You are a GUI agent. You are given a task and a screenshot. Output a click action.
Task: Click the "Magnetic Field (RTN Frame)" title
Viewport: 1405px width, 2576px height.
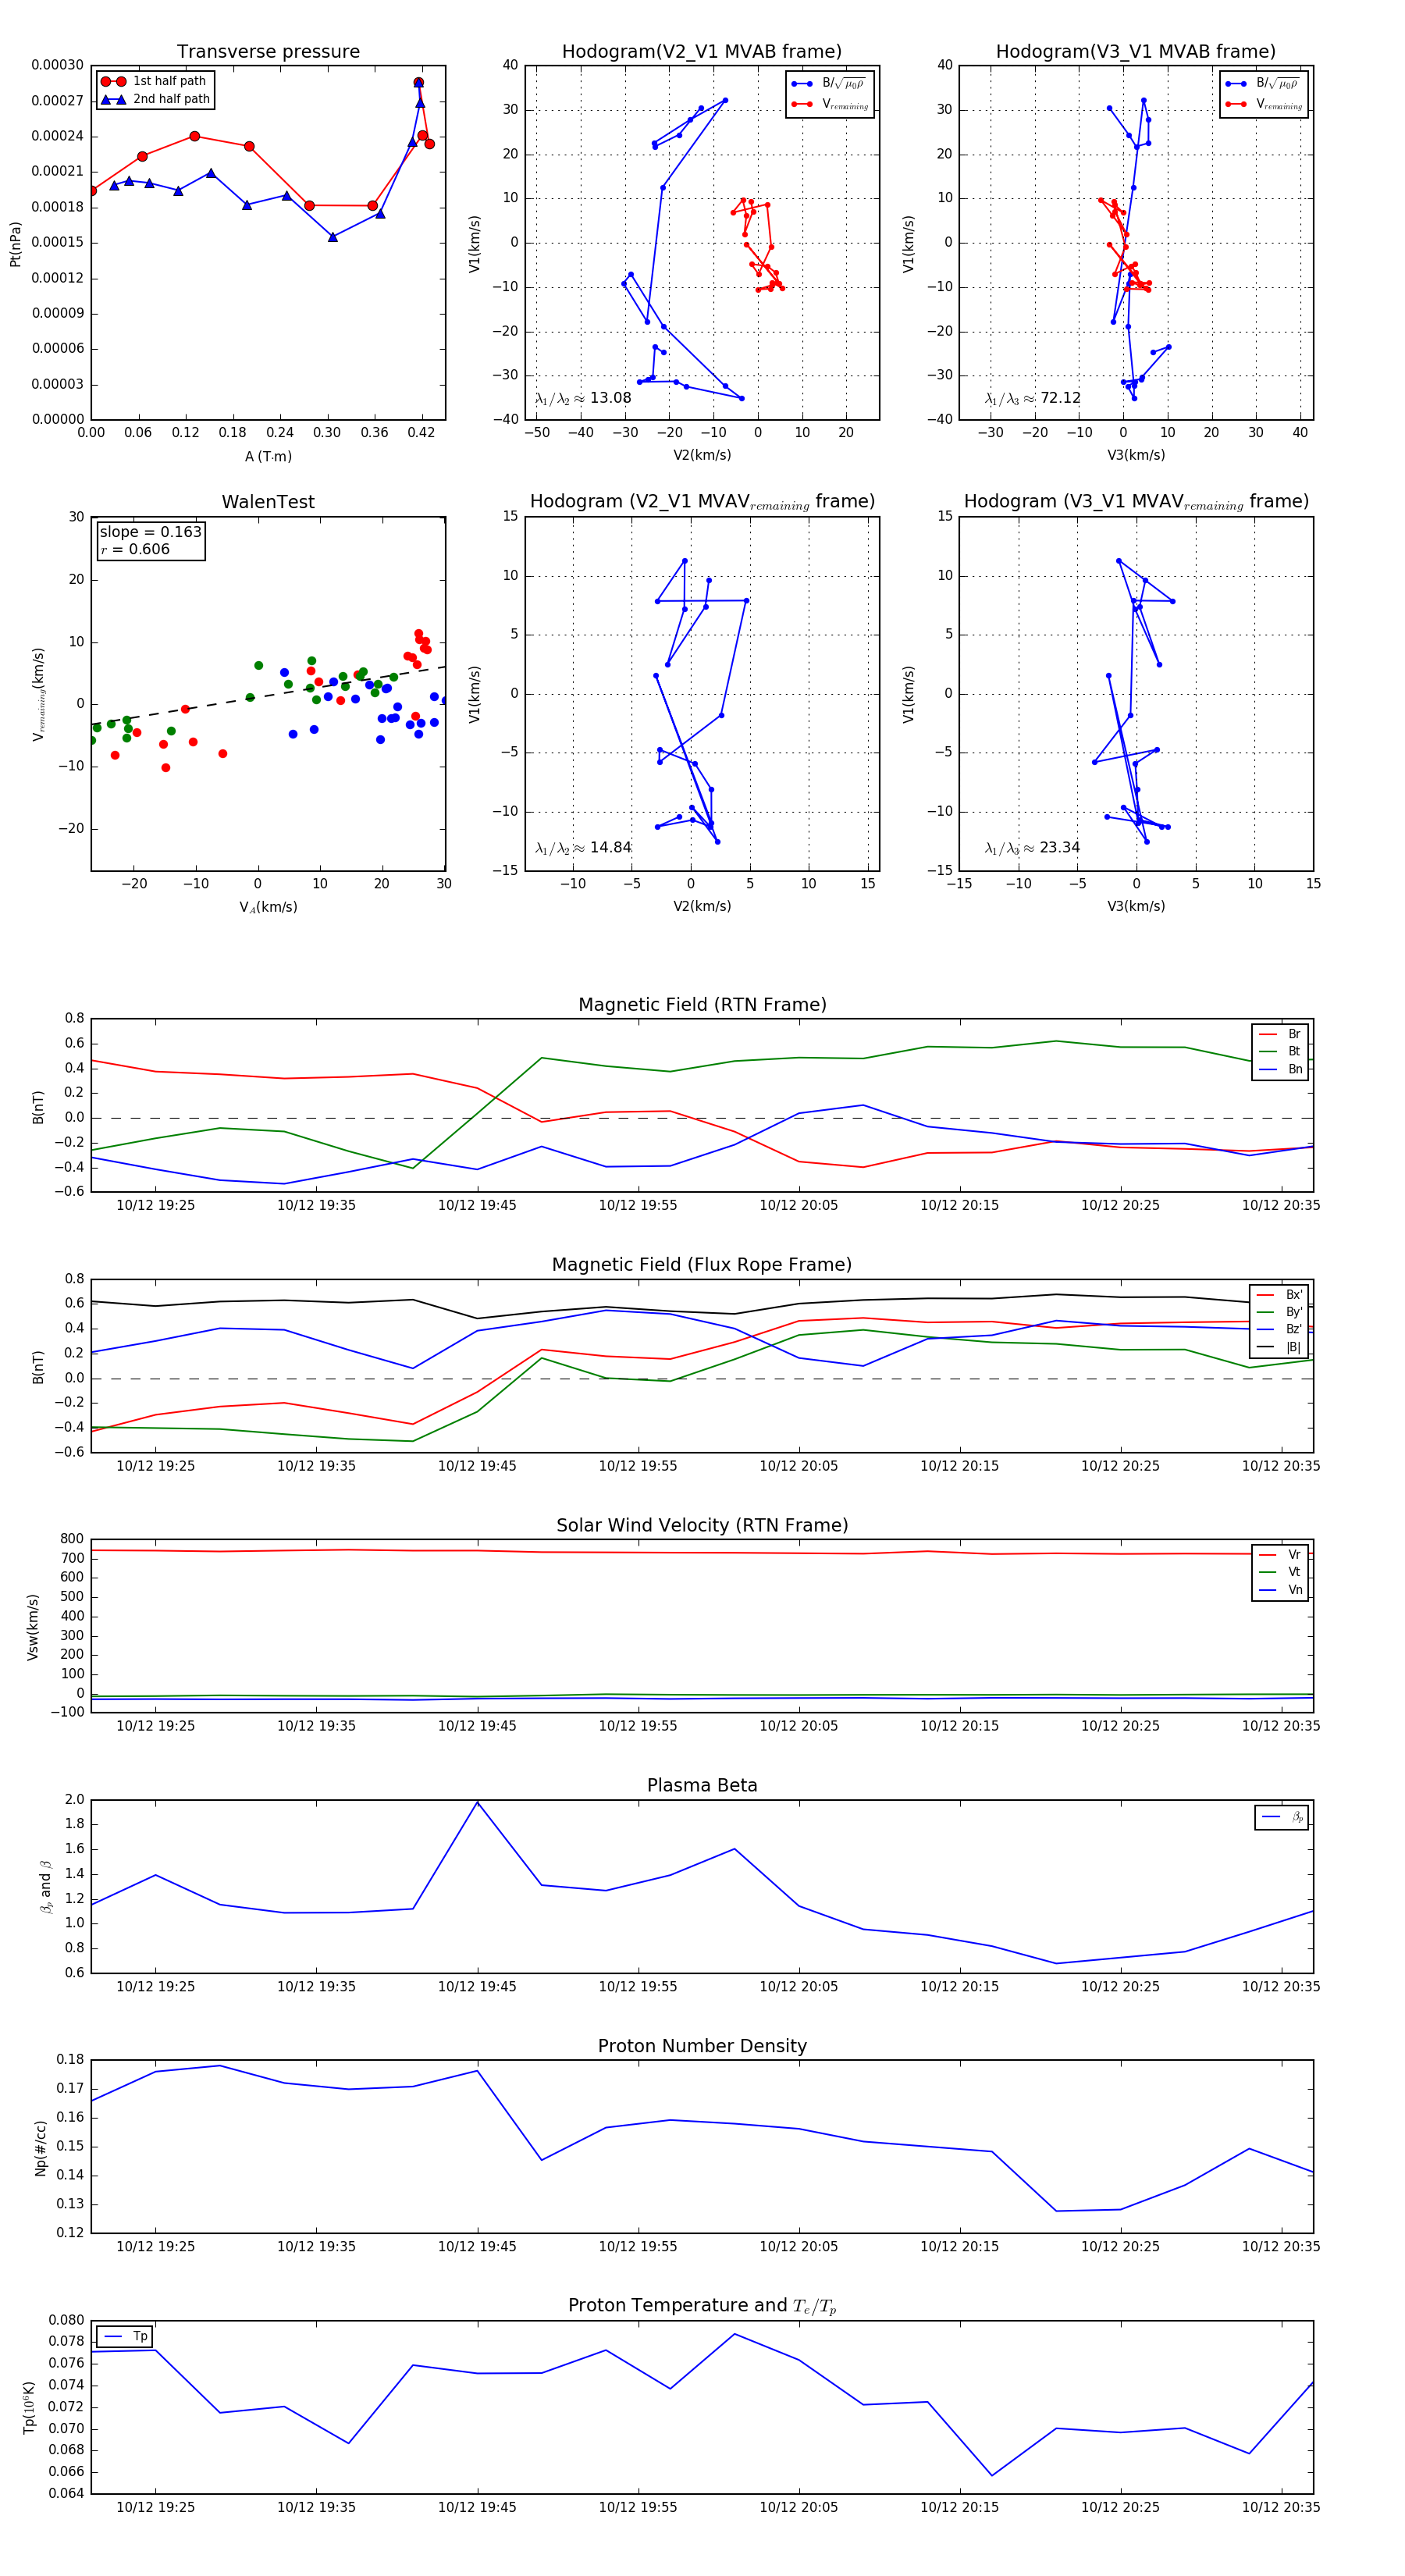point(702,1005)
